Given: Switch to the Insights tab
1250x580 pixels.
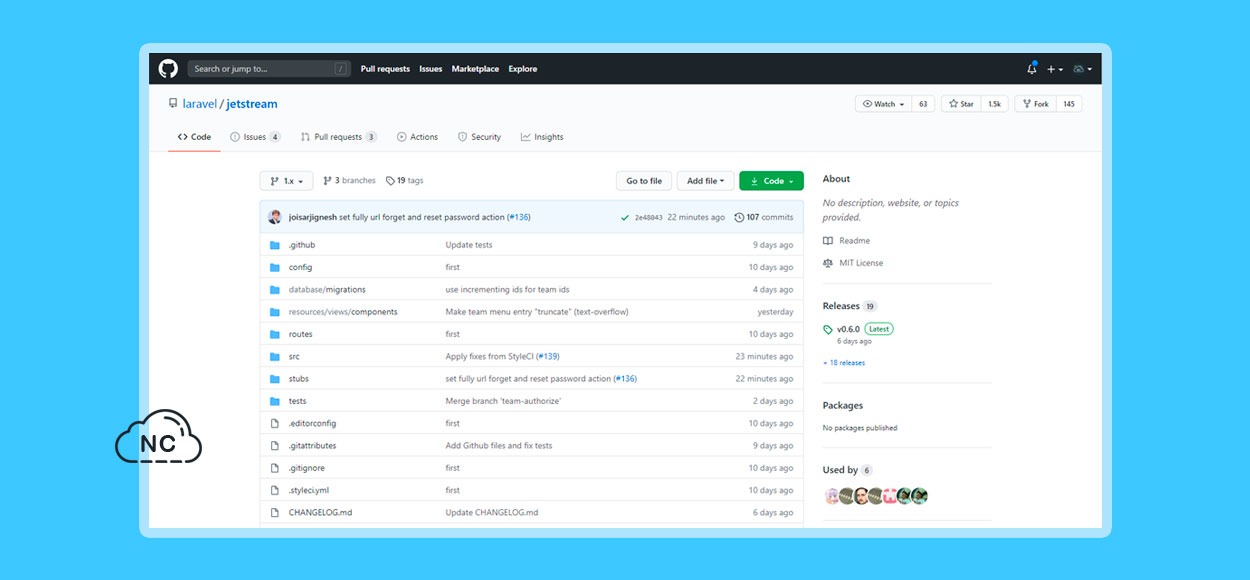Looking at the screenshot, I should coord(542,137).
